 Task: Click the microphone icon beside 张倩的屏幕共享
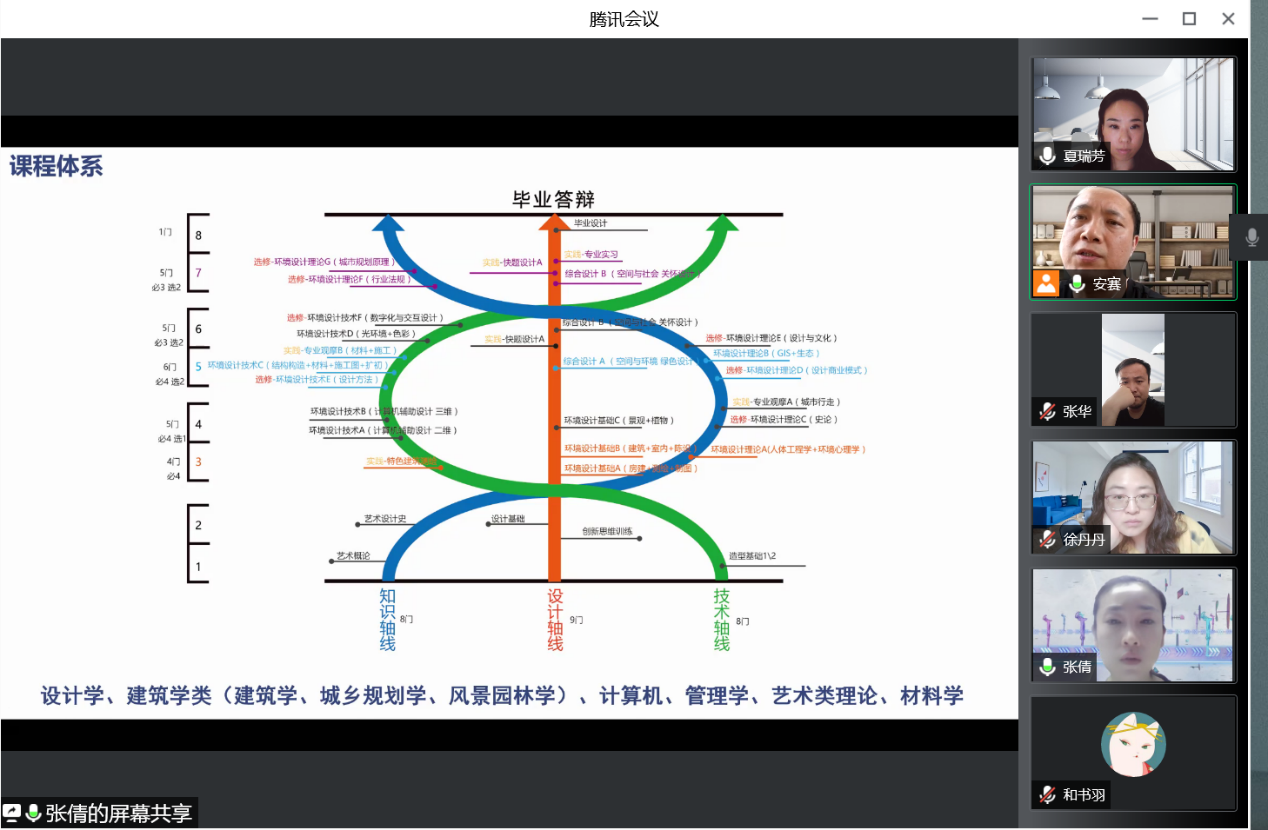click(x=33, y=813)
